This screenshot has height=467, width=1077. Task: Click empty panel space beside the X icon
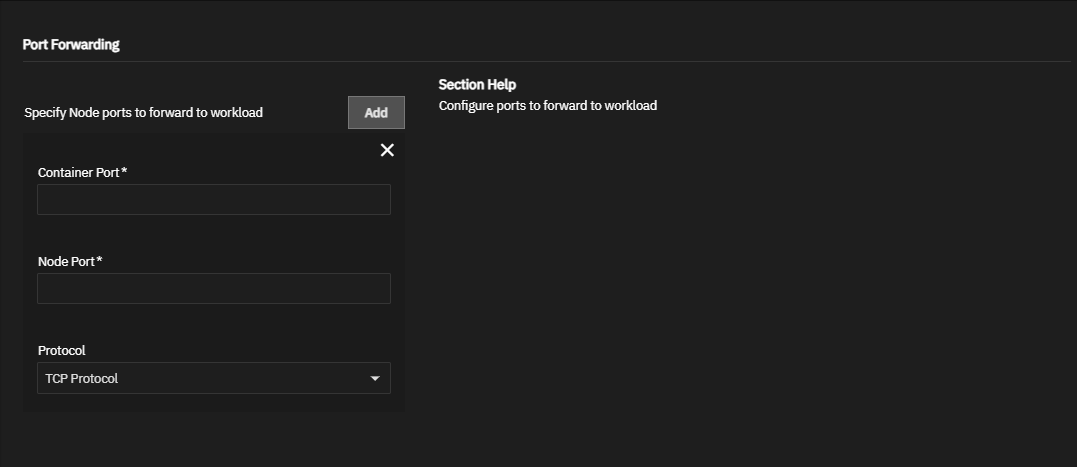200,150
